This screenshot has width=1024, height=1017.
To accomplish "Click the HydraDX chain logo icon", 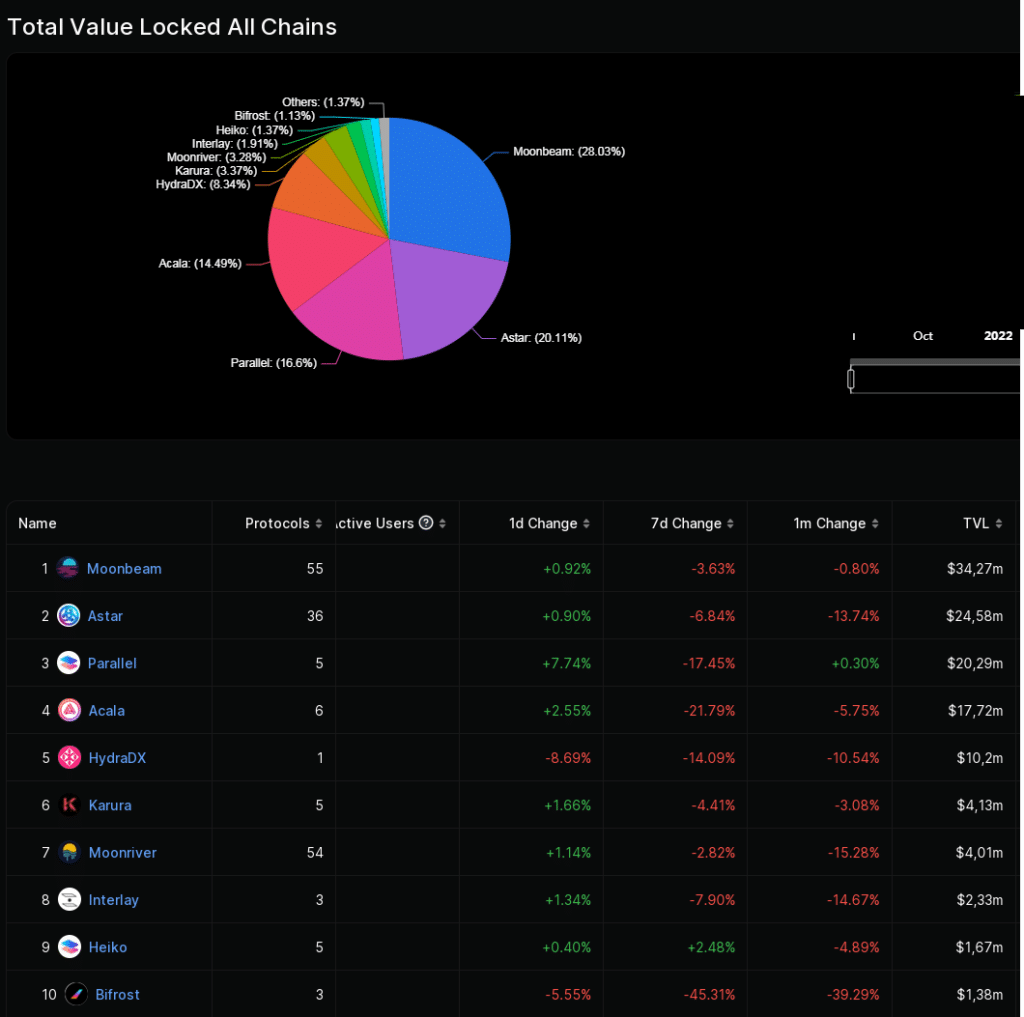I will click(69, 758).
